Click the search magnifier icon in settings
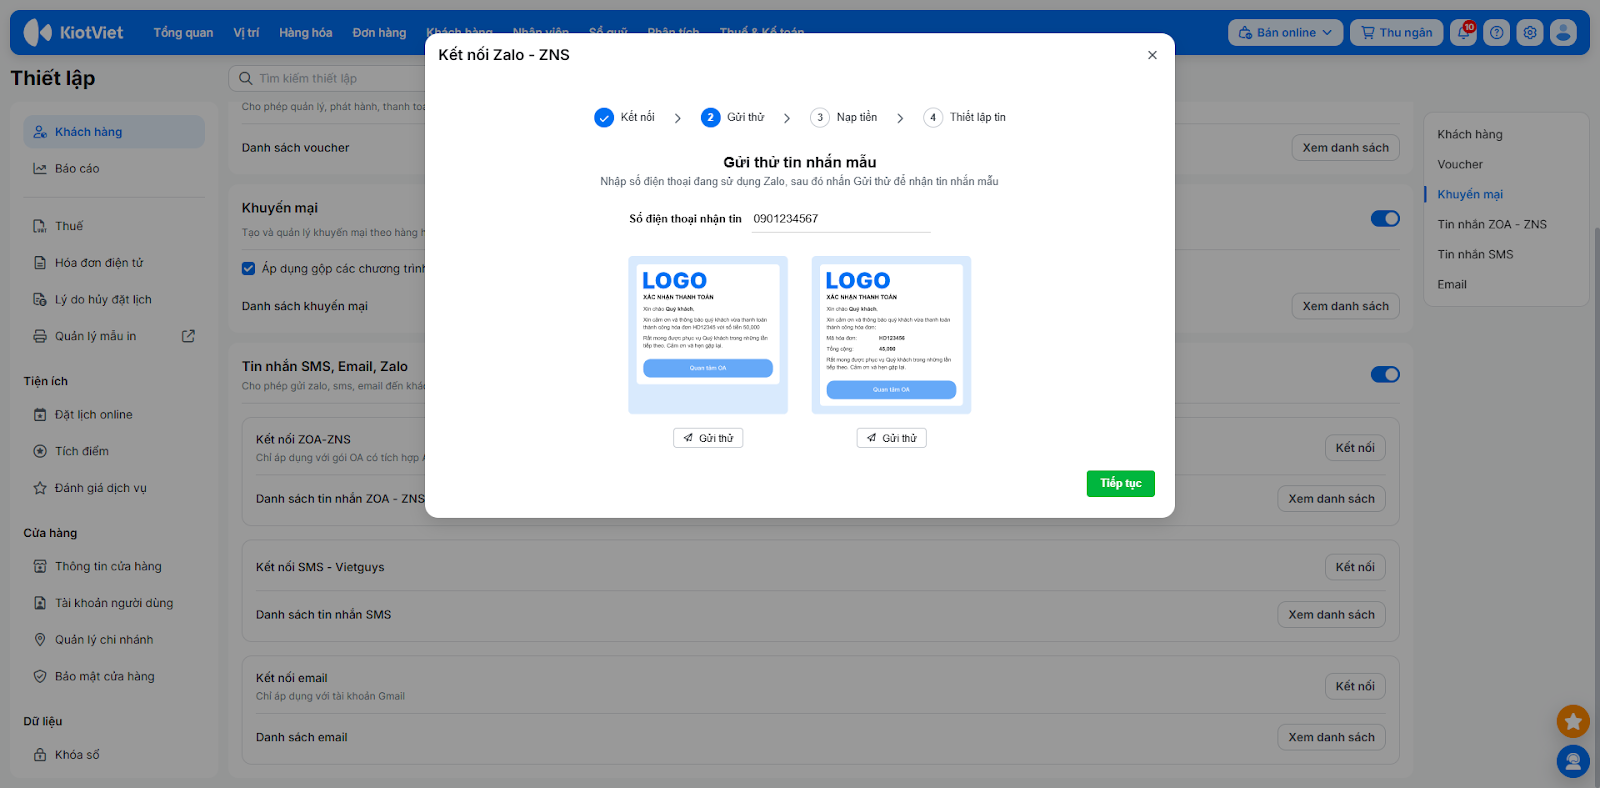This screenshot has width=1600, height=788. pyautogui.click(x=246, y=78)
